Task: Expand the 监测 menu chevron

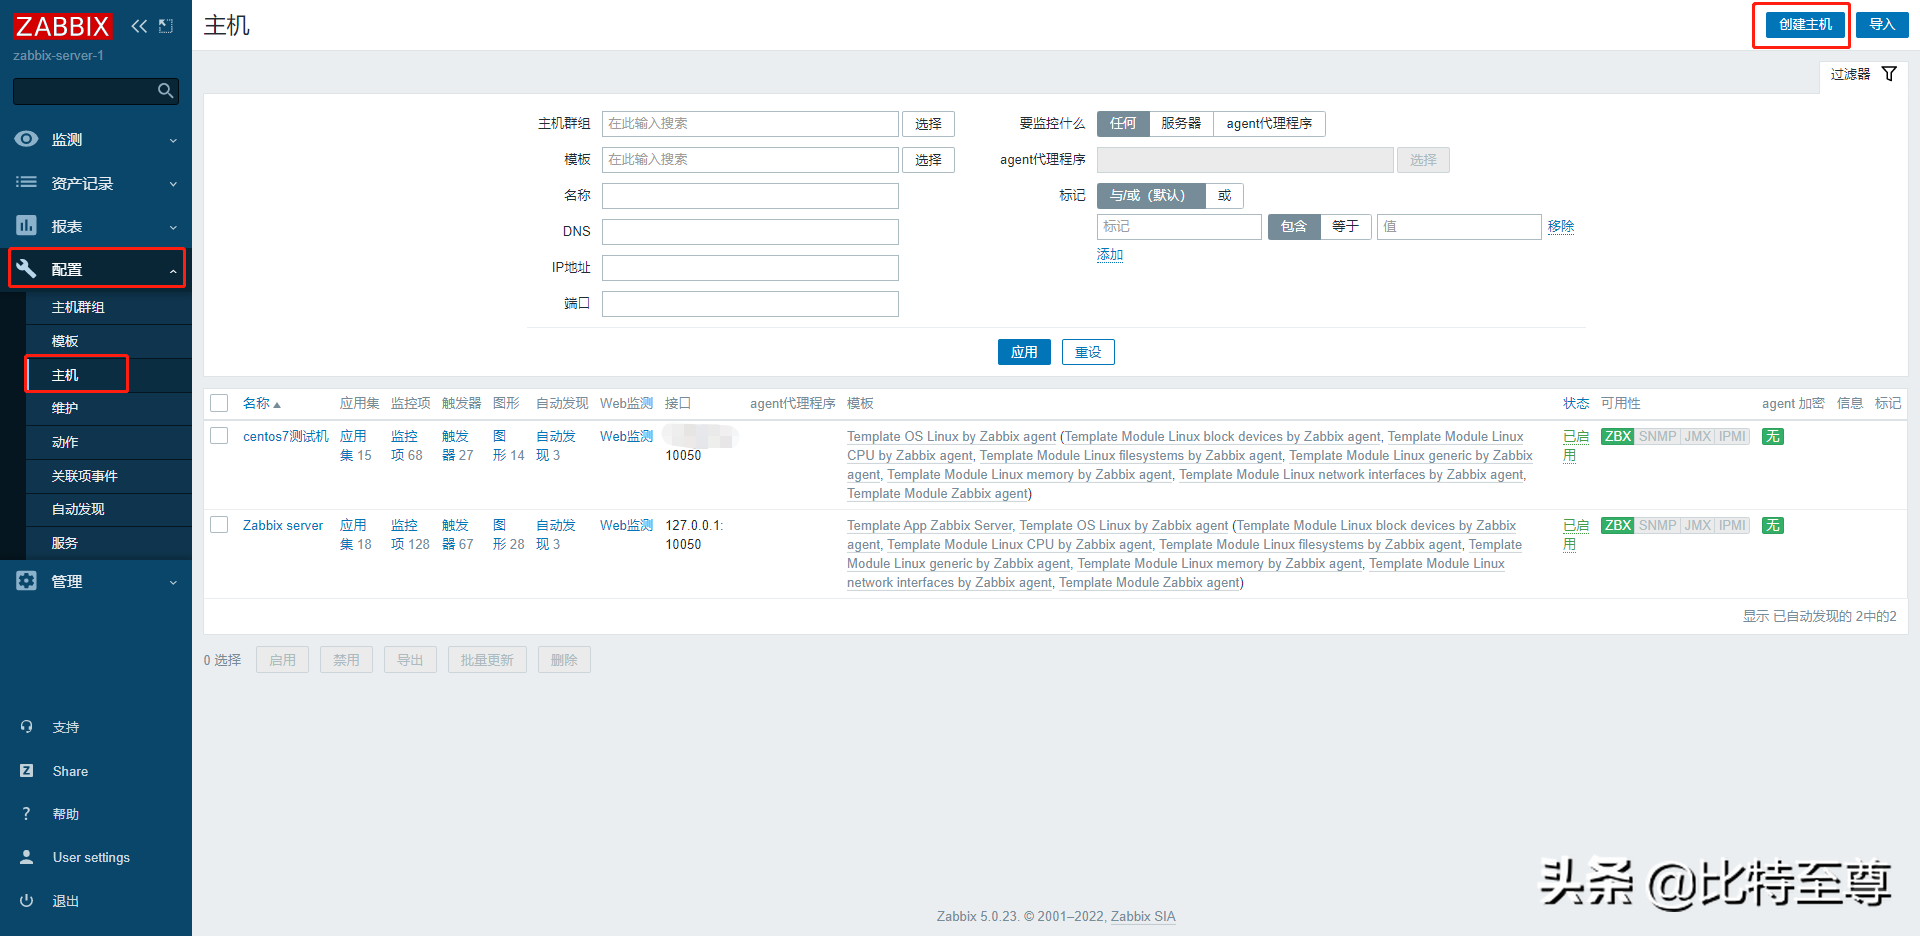Action: click(x=173, y=140)
